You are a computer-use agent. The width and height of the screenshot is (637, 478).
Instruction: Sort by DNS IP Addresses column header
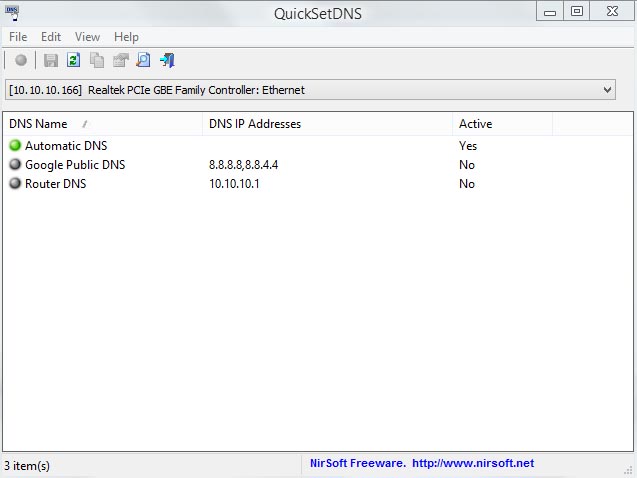click(x=327, y=124)
